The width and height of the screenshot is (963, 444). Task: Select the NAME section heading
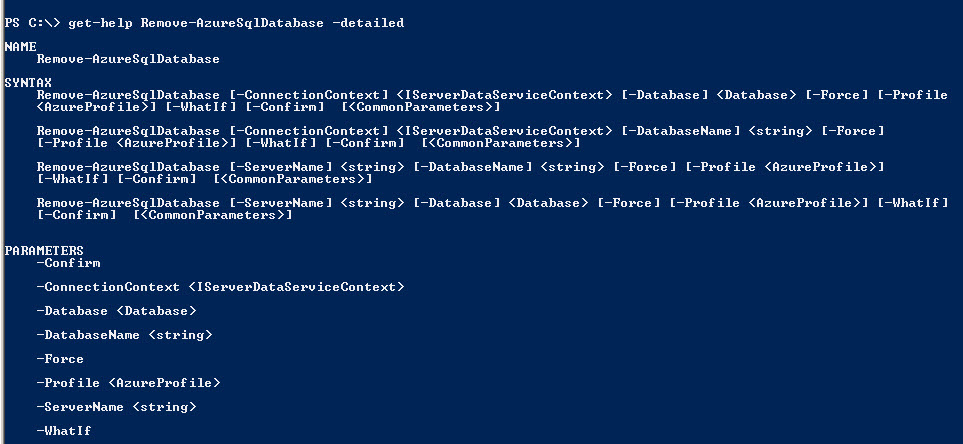(x=20, y=47)
